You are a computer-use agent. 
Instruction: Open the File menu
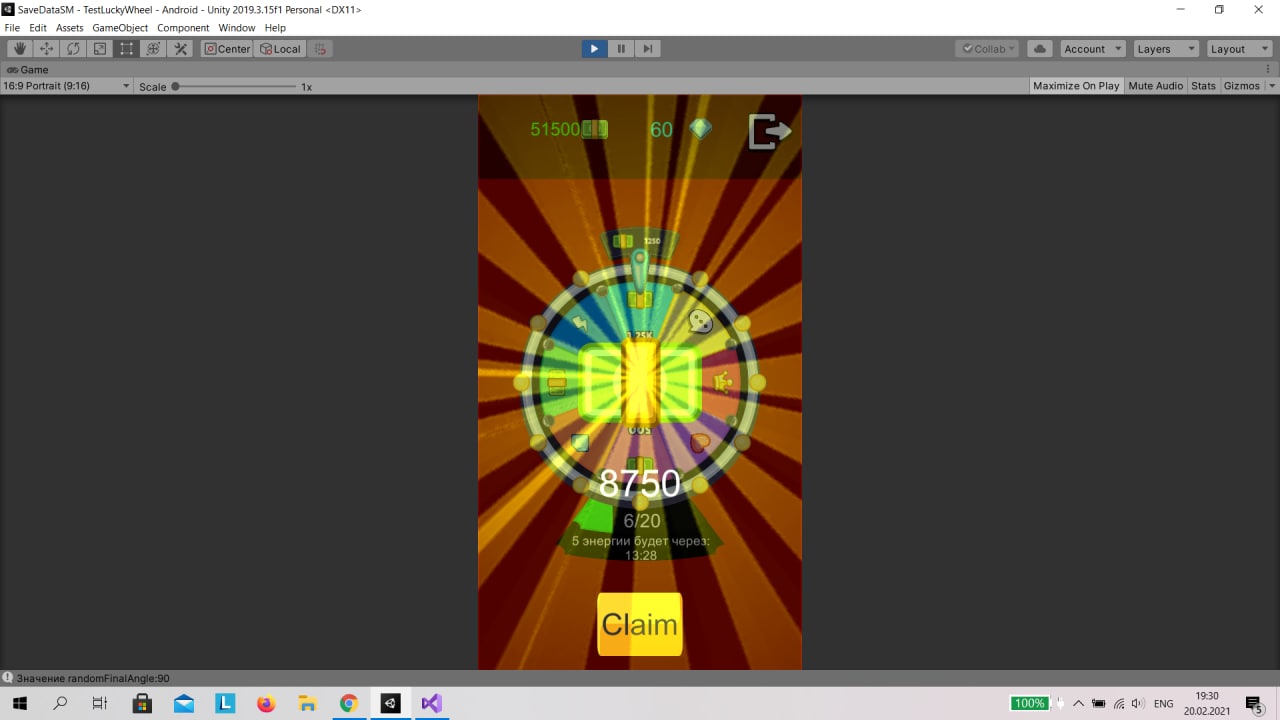click(x=12, y=28)
